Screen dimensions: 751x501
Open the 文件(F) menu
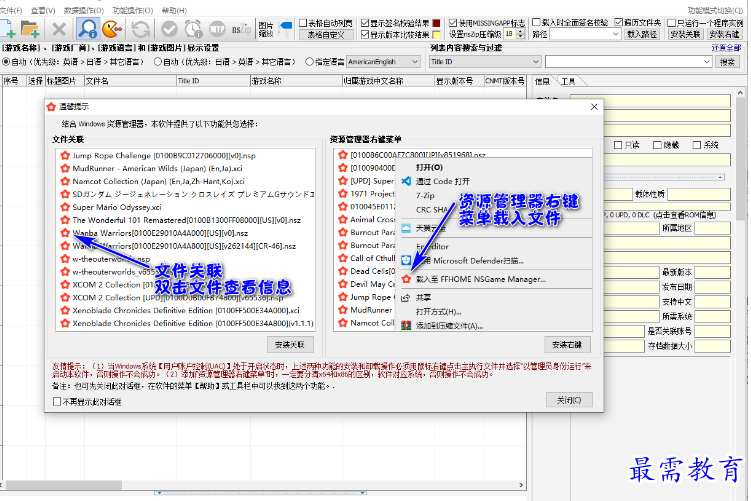(11, 11)
